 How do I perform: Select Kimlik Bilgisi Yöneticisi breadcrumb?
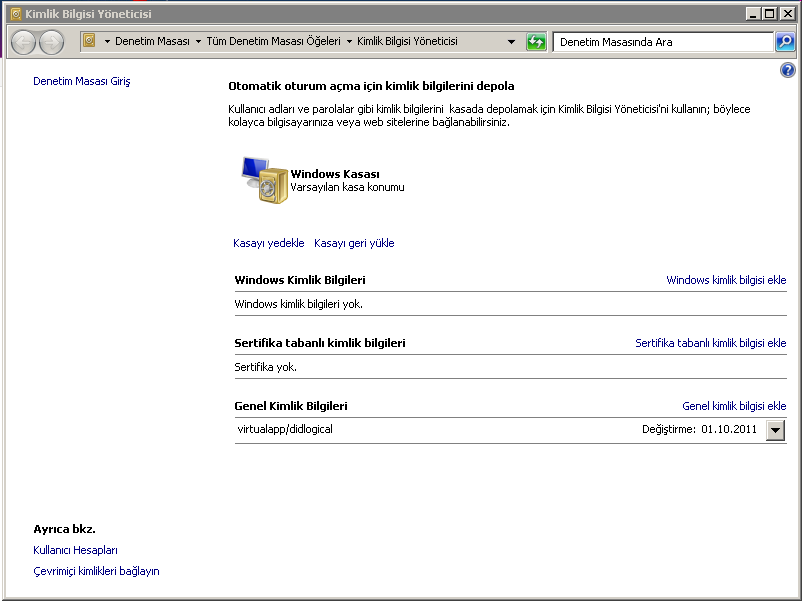coord(407,41)
